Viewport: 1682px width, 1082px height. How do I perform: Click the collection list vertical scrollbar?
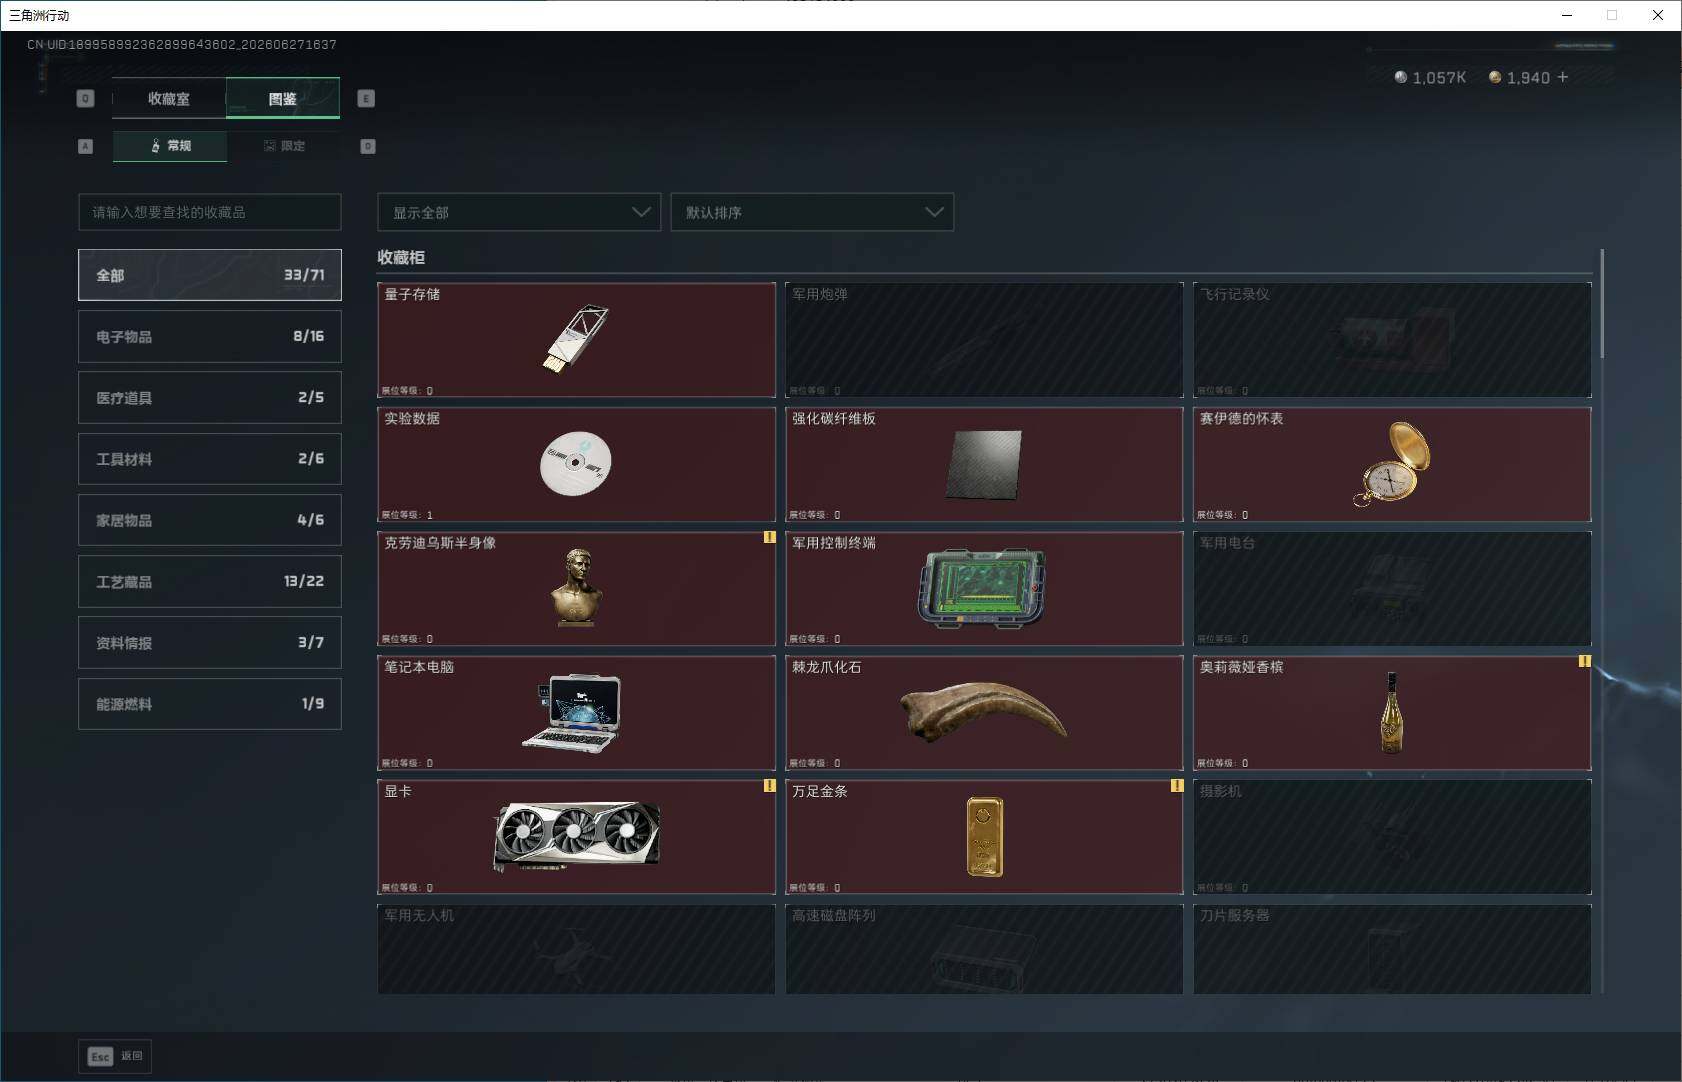[x=1602, y=304]
